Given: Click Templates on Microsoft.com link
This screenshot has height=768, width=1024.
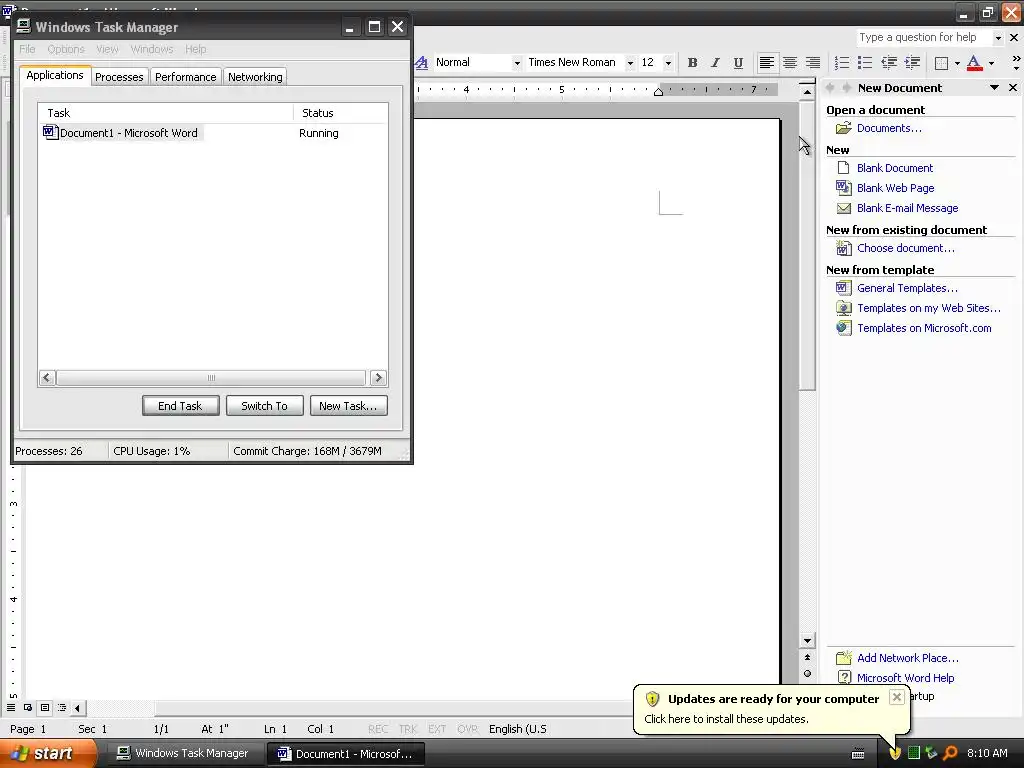Looking at the screenshot, I should pyautogui.click(x=924, y=328).
